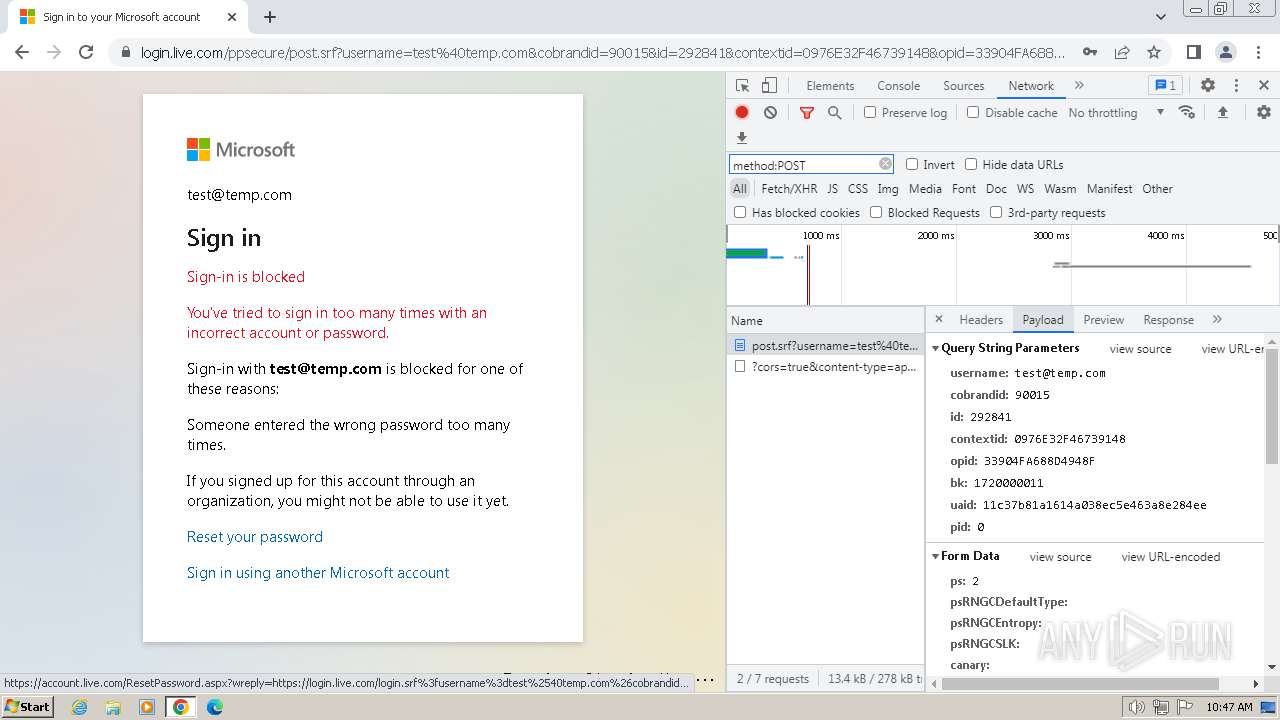1280x720 pixels.
Task: Select the inspect element picker icon
Action: click(x=742, y=86)
